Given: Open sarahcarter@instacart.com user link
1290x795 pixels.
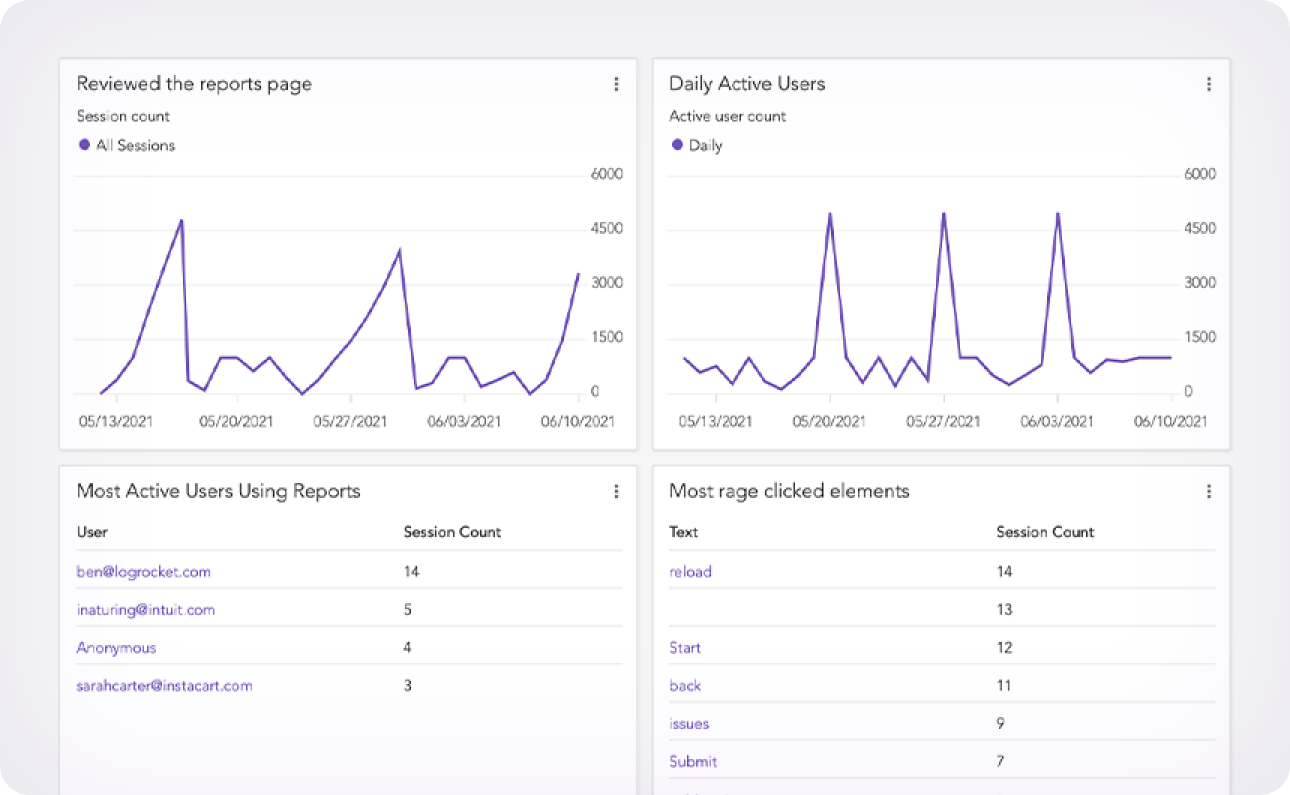Looking at the screenshot, I should click(x=164, y=686).
